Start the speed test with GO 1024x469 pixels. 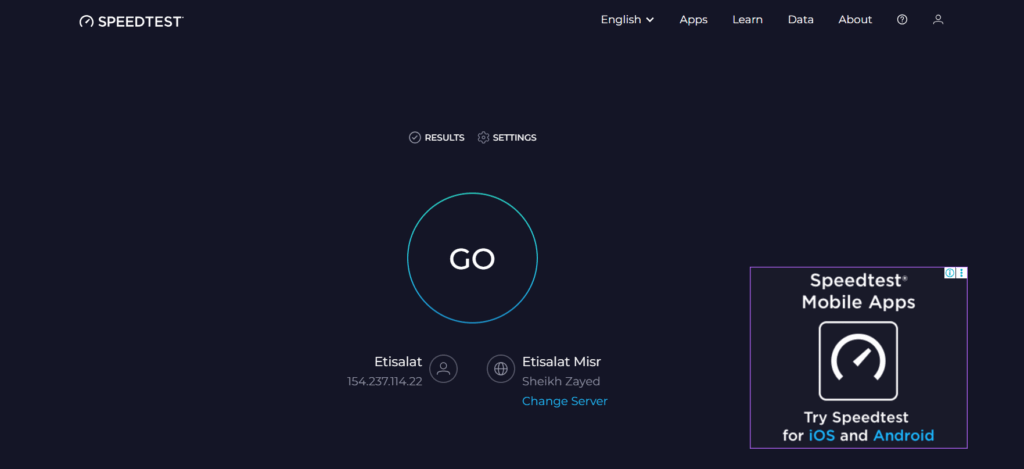tap(472, 259)
